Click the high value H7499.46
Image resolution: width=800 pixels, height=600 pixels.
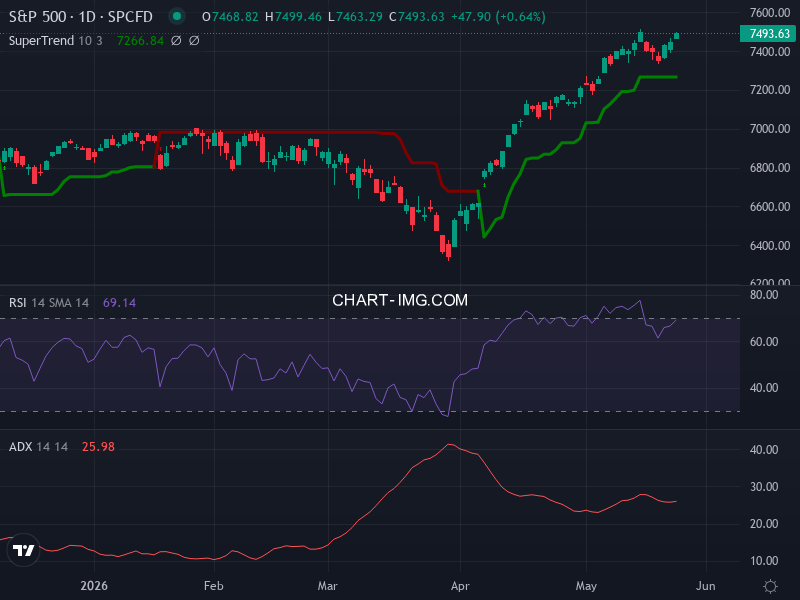click(x=293, y=17)
